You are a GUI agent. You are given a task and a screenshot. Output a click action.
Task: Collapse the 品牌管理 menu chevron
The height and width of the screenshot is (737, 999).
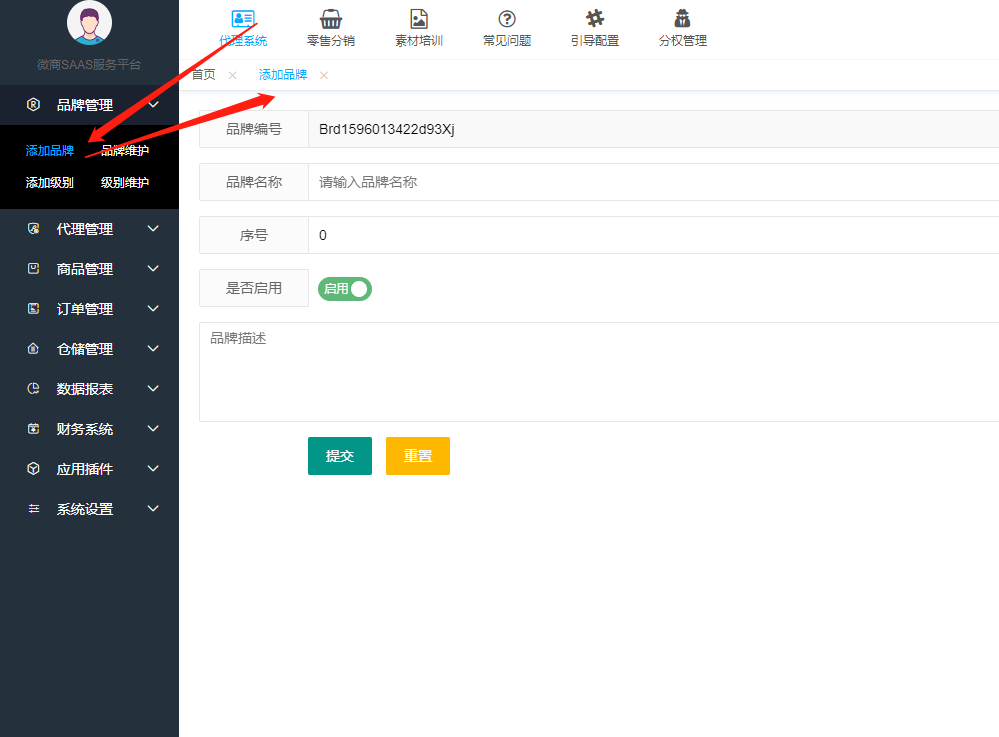[153, 104]
